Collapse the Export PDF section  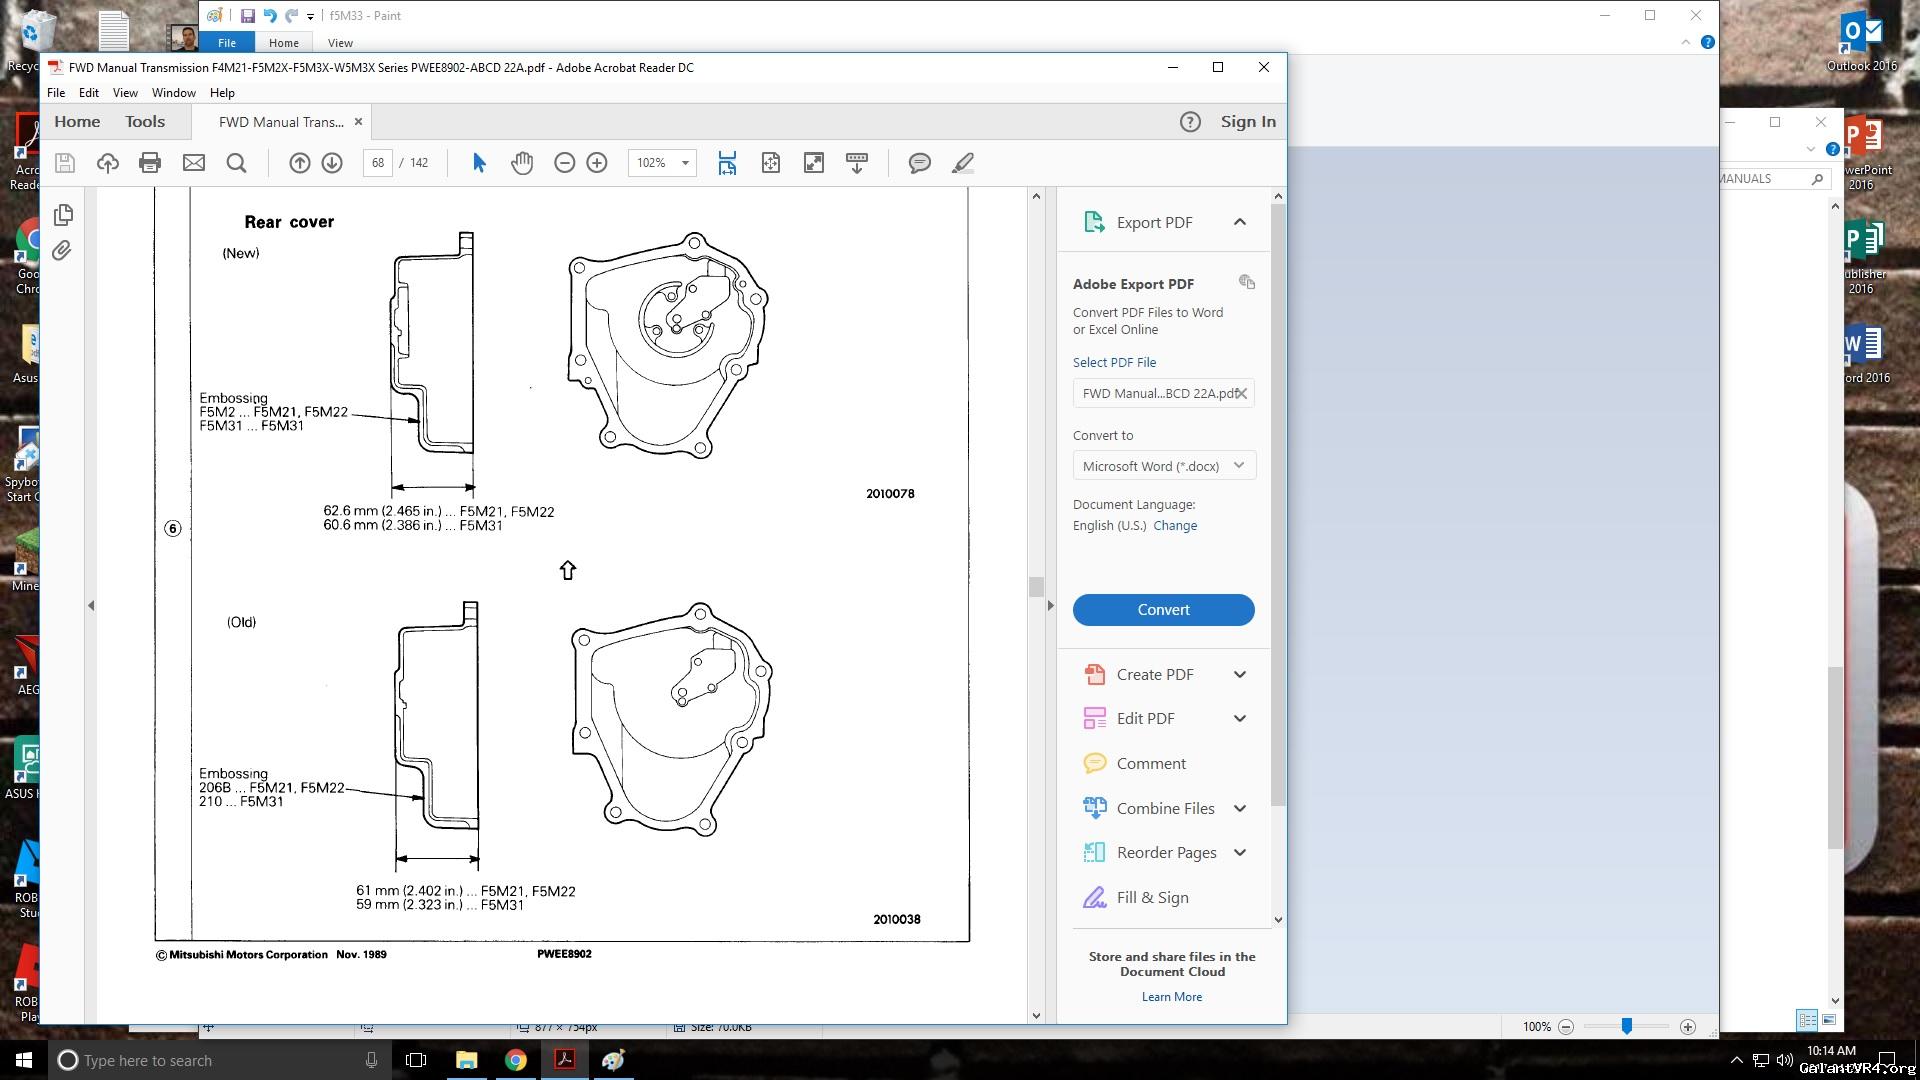point(1240,222)
